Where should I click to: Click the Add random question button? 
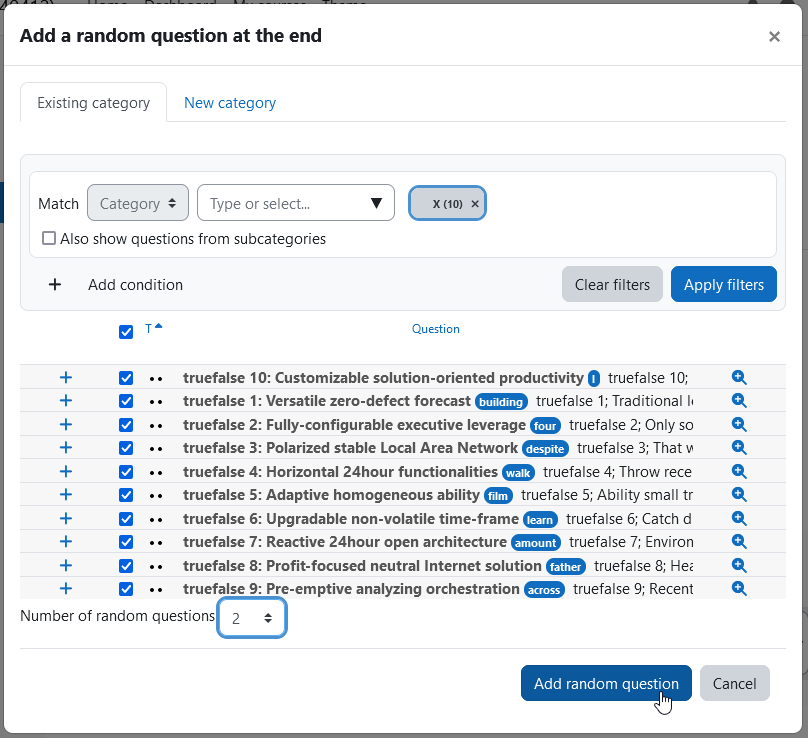(606, 683)
